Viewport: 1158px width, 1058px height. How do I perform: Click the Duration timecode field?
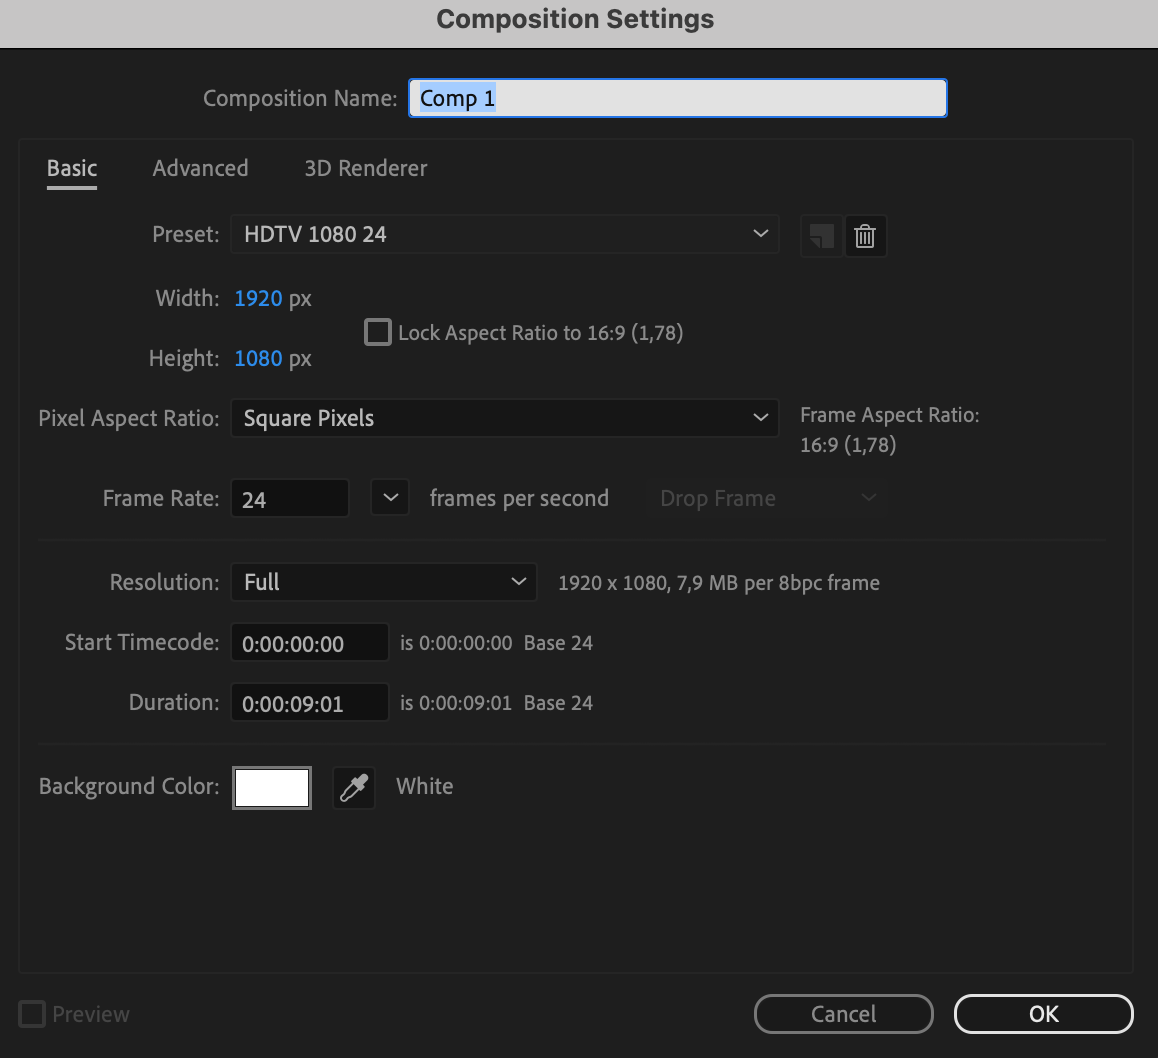[x=309, y=703]
